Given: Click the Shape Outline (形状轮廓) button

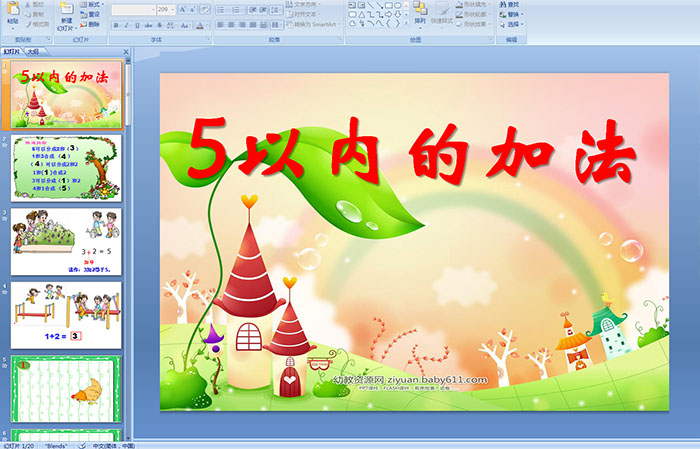Looking at the screenshot, I should coord(473,14).
